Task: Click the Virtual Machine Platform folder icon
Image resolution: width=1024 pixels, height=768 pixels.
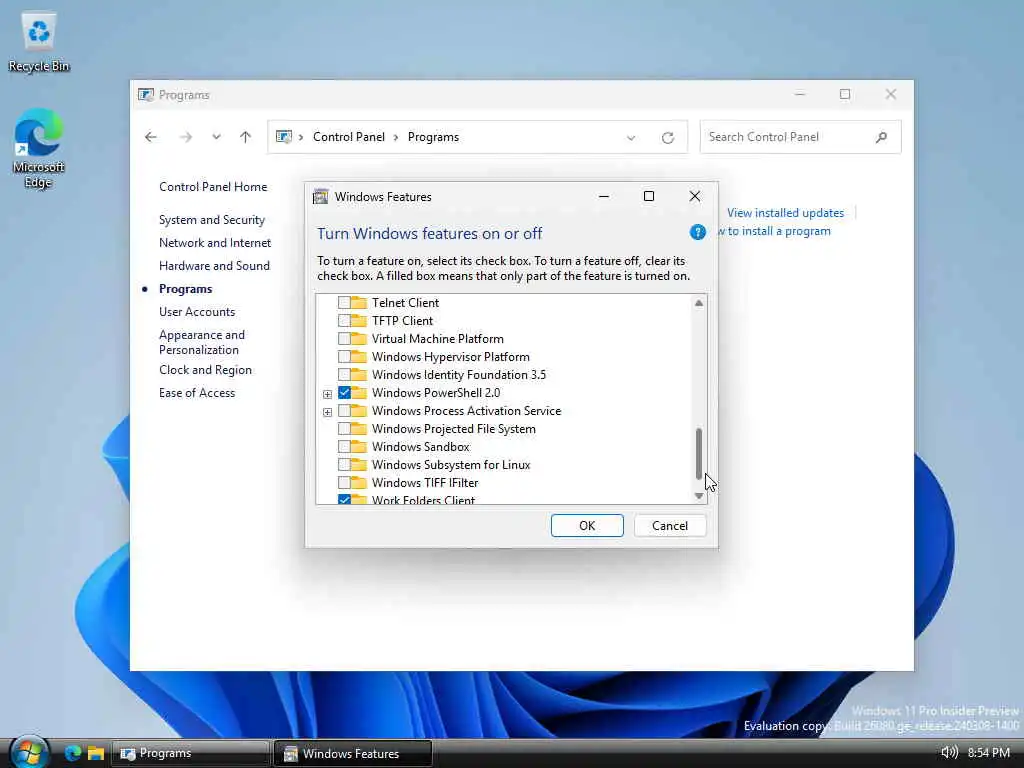Action: pos(358,338)
